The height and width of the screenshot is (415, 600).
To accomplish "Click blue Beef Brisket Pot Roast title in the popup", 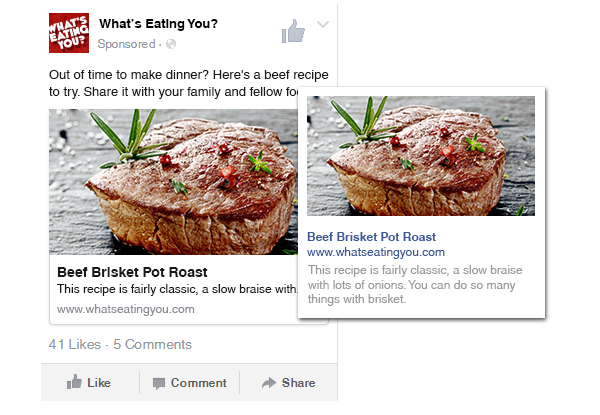I will point(372,237).
